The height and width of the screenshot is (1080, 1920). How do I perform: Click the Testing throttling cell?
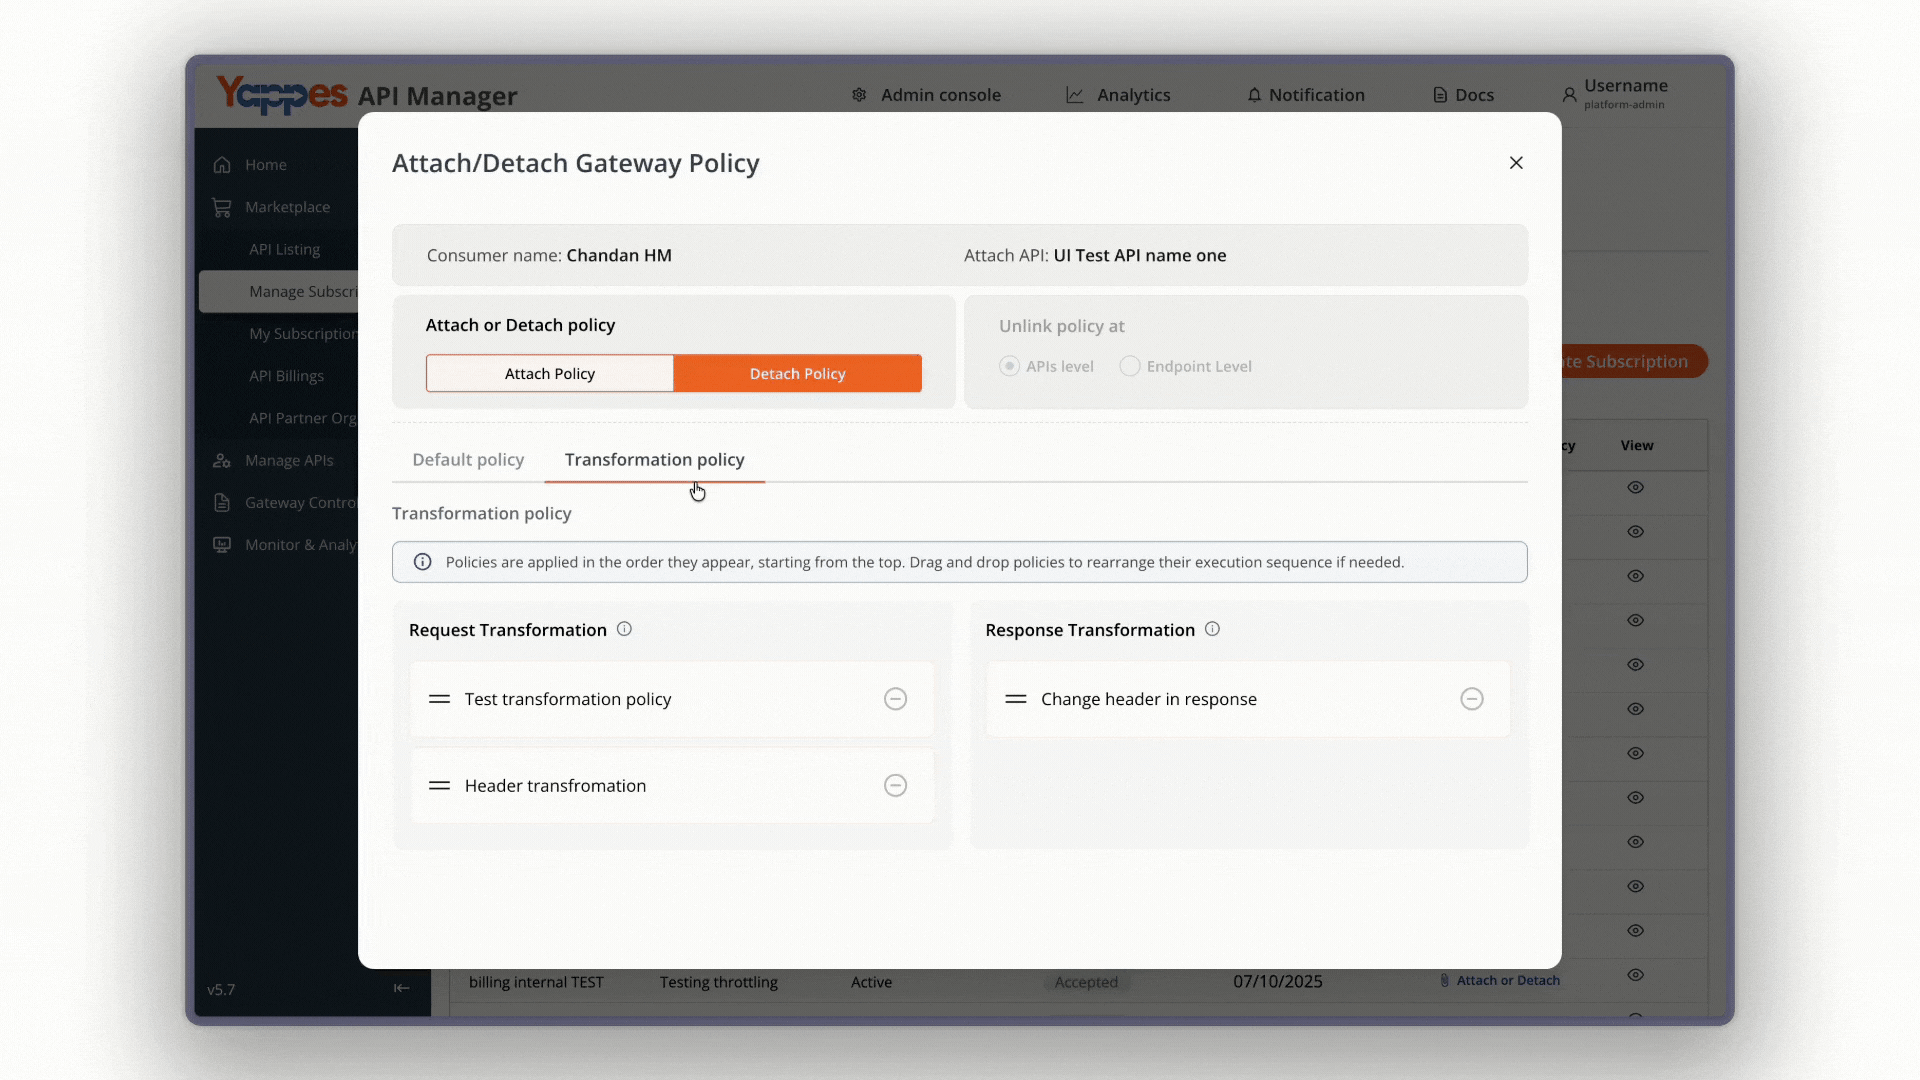point(719,982)
